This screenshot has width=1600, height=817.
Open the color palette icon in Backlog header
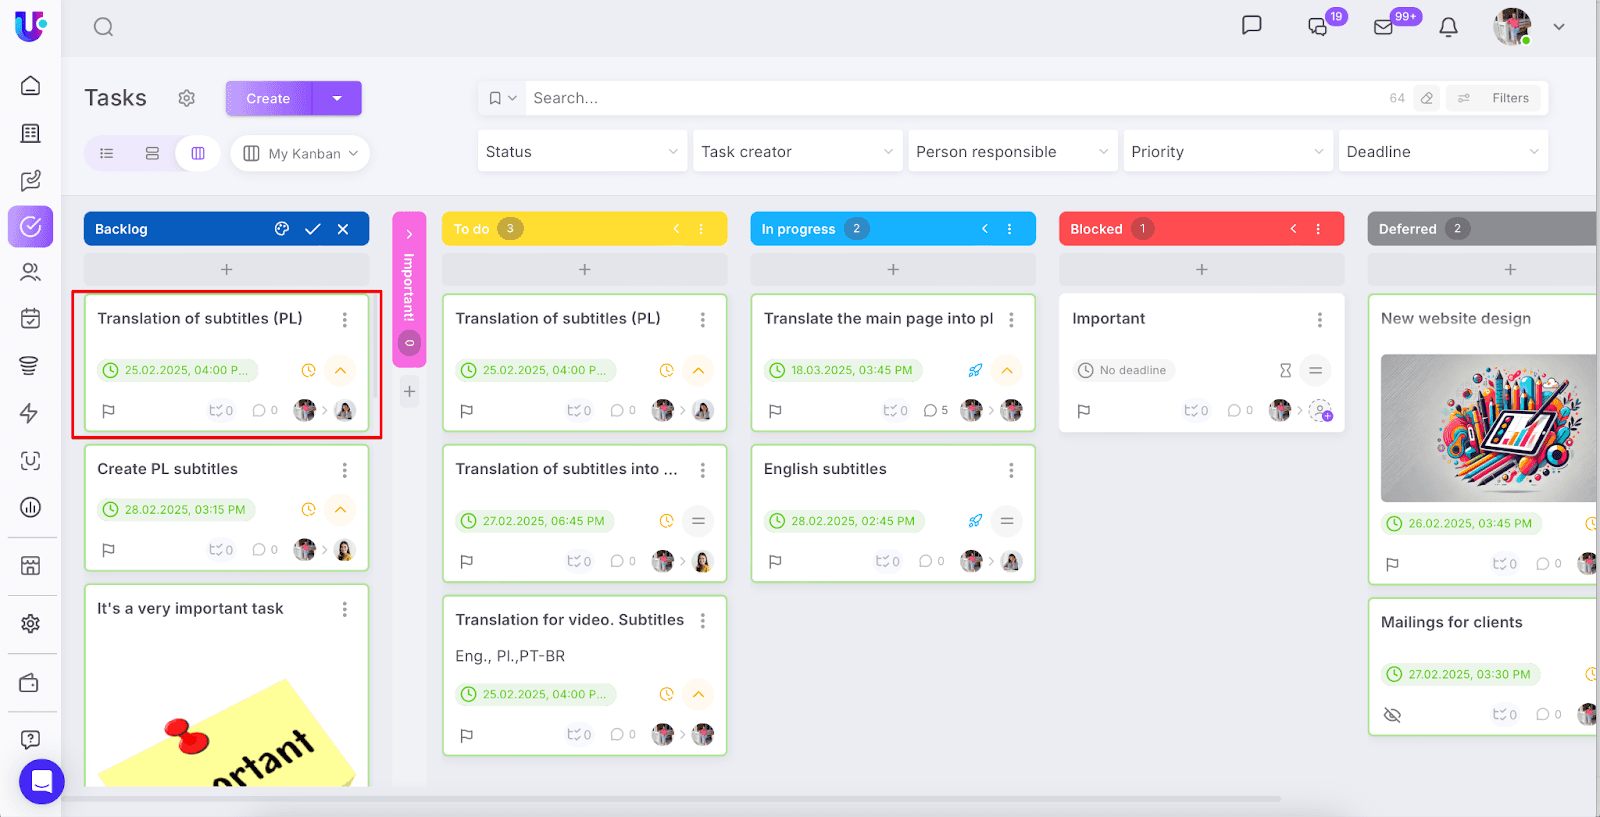[x=282, y=229]
